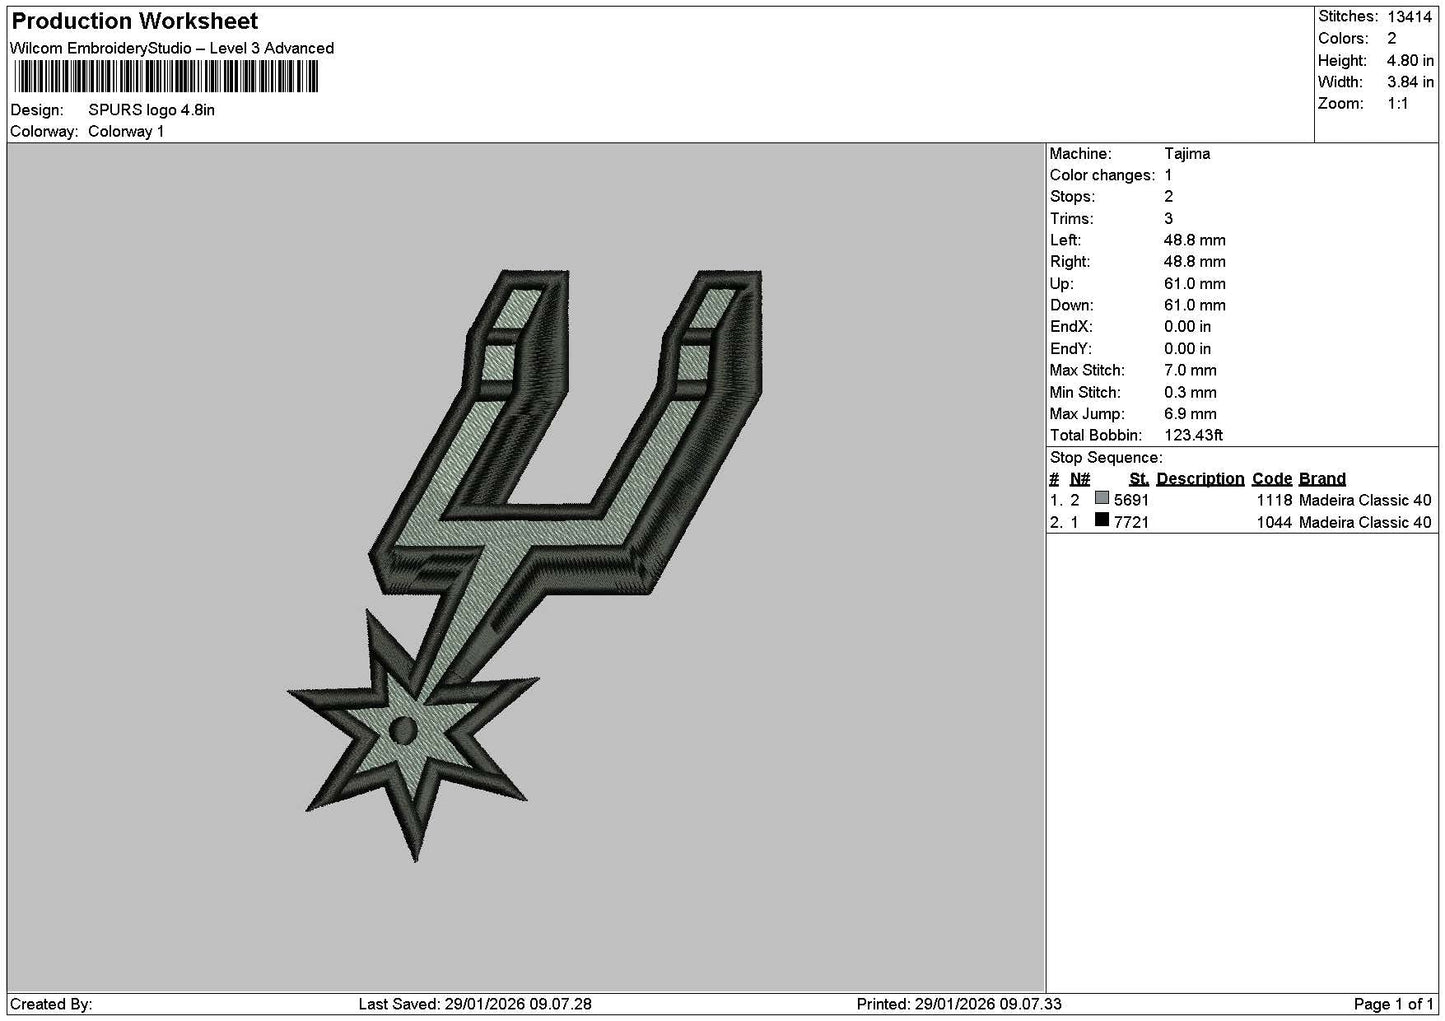Click the Total Bobbin value 123.43ft
1445x1021 pixels.
click(1193, 436)
